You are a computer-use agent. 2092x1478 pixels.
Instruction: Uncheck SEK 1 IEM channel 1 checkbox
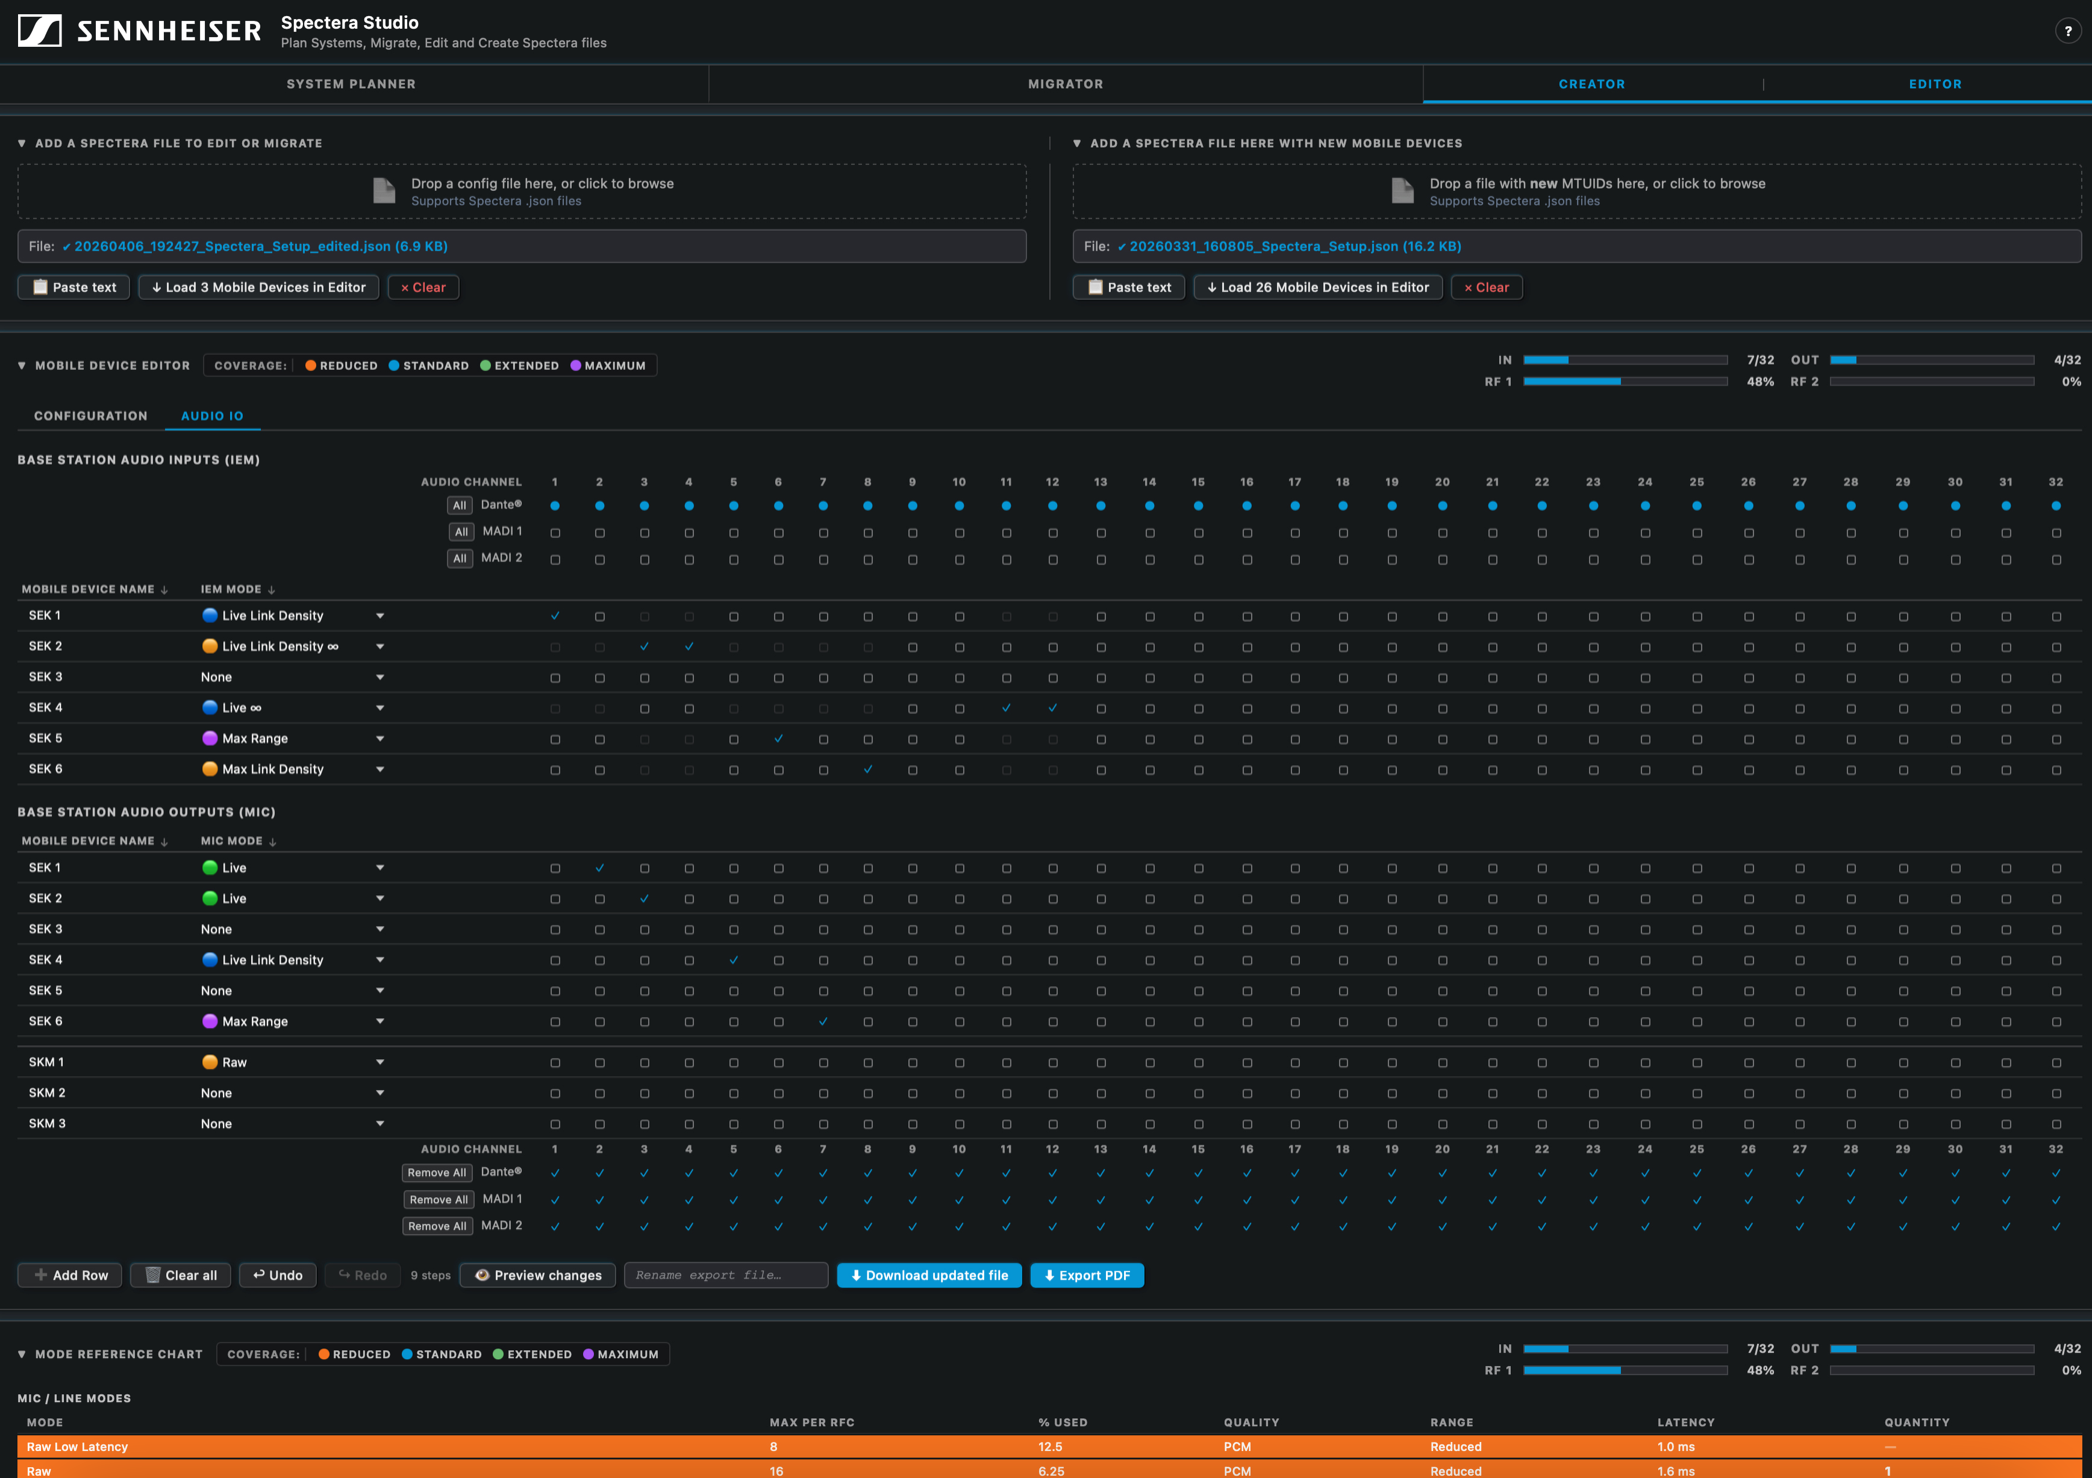pos(555,616)
